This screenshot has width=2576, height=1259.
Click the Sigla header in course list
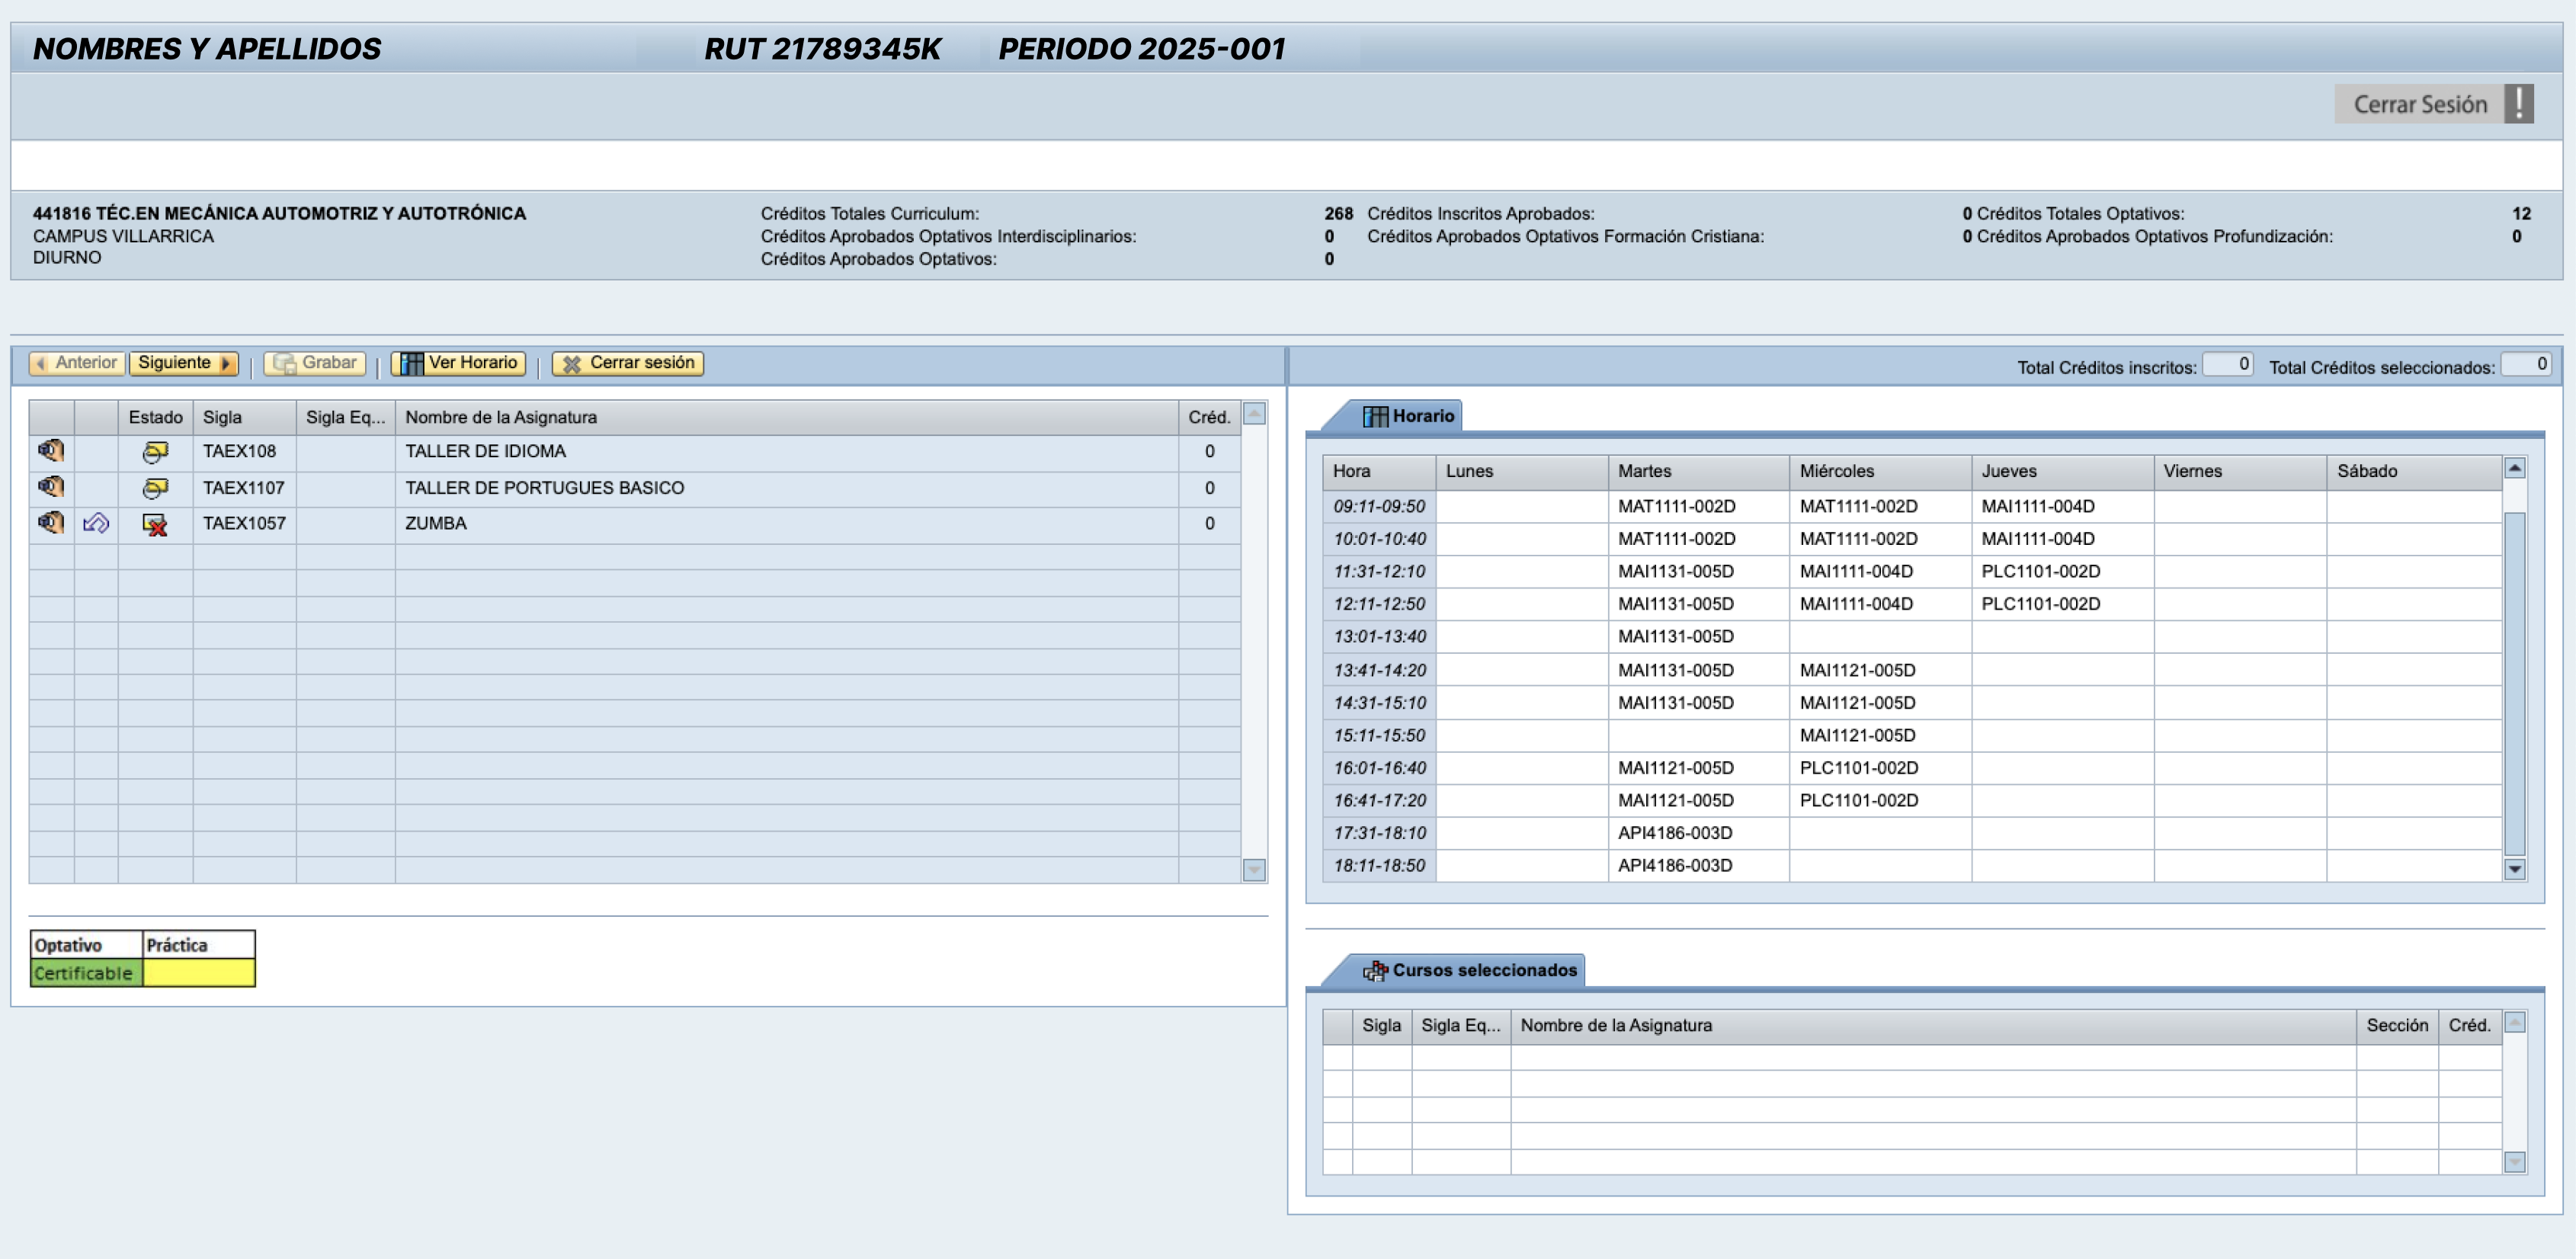(245, 417)
